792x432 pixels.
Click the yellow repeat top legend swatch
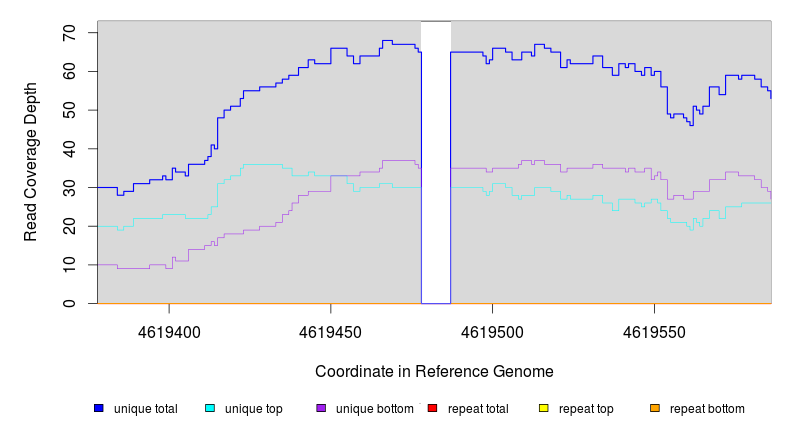(x=543, y=408)
